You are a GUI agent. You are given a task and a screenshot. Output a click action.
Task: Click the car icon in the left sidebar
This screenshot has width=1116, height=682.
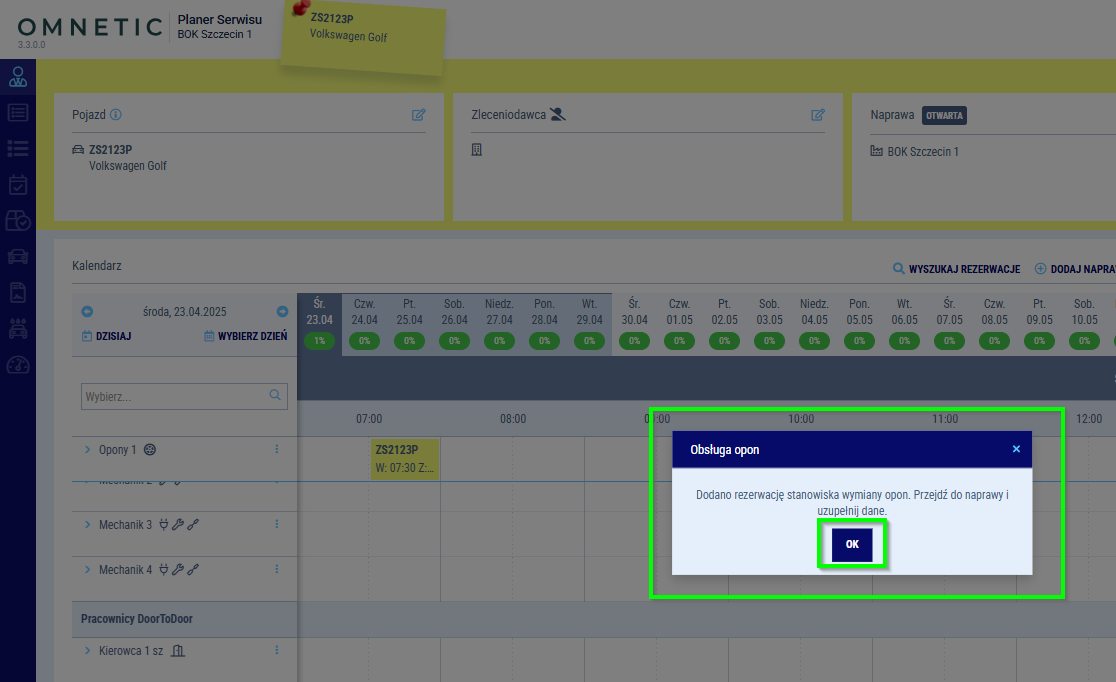tap(18, 256)
